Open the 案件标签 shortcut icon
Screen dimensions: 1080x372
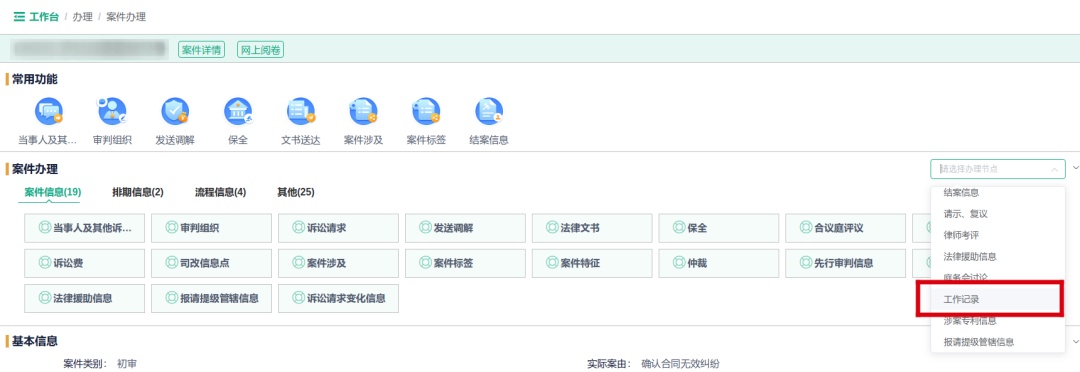pyautogui.click(x=426, y=112)
